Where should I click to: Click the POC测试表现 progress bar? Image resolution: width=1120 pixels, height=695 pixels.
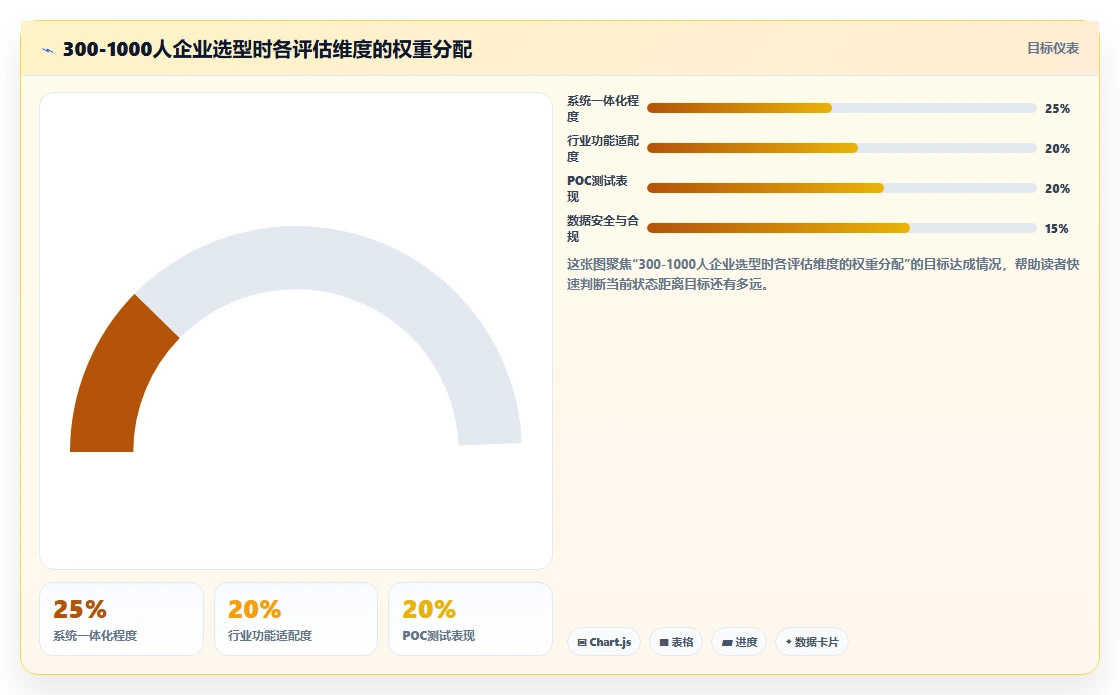[841, 188]
